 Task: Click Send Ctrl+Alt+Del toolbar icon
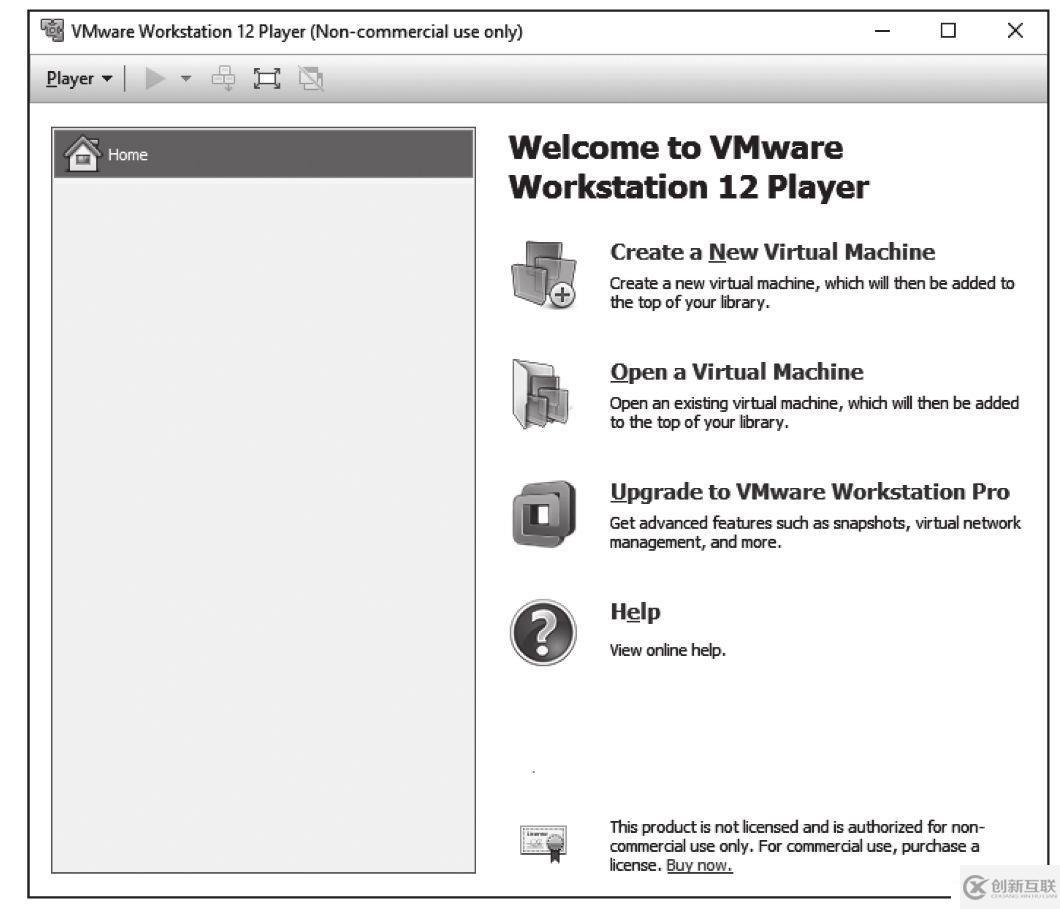[x=223, y=78]
